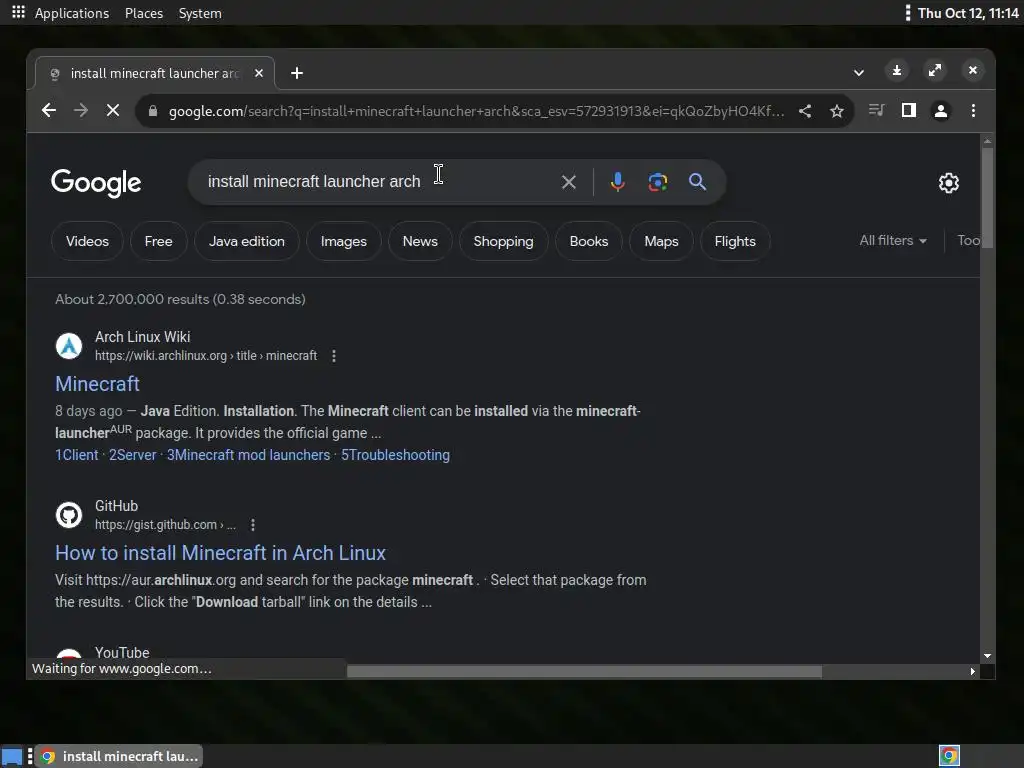Switch to Maps results
This screenshot has width=1024, height=768.
[661, 242]
